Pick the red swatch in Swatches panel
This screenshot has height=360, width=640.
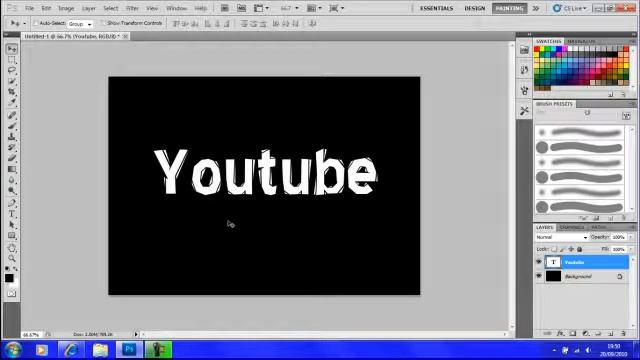tap(537, 49)
